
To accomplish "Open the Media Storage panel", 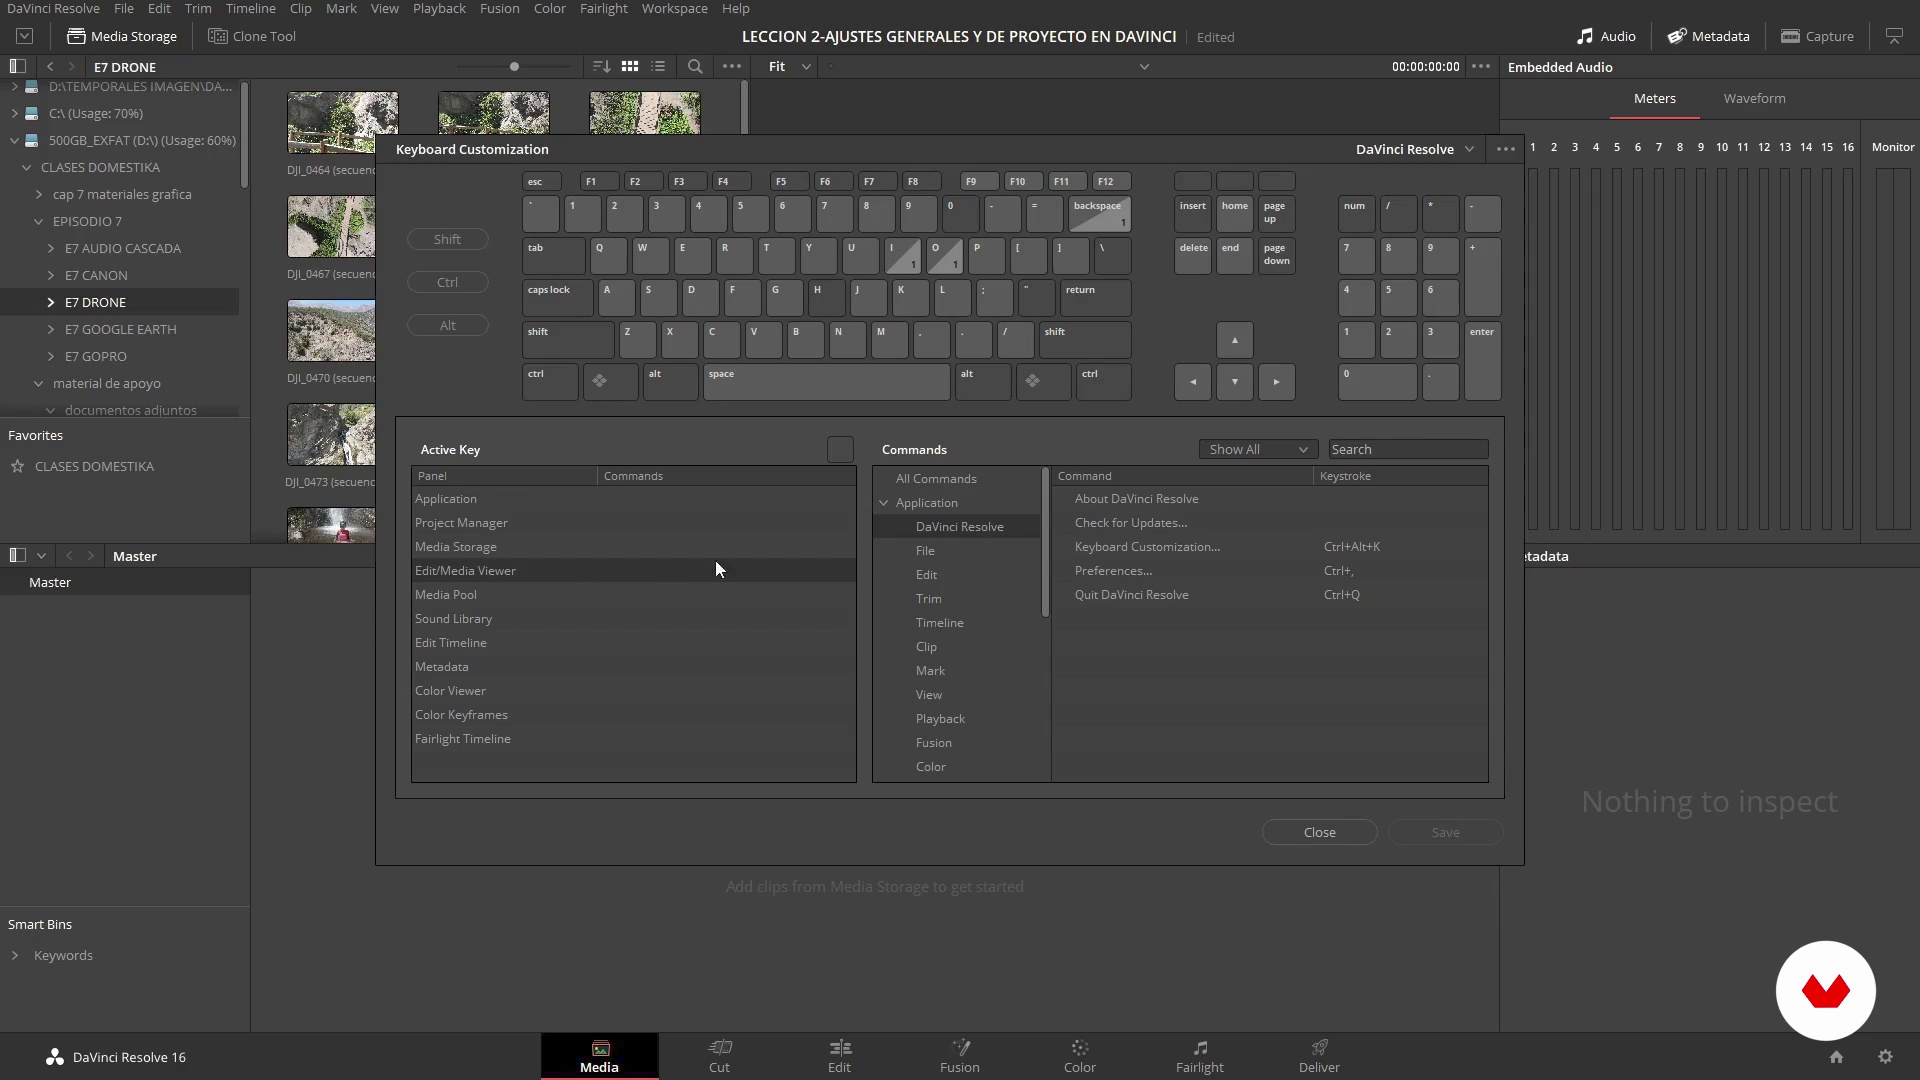I will pyautogui.click(x=121, y=36).
